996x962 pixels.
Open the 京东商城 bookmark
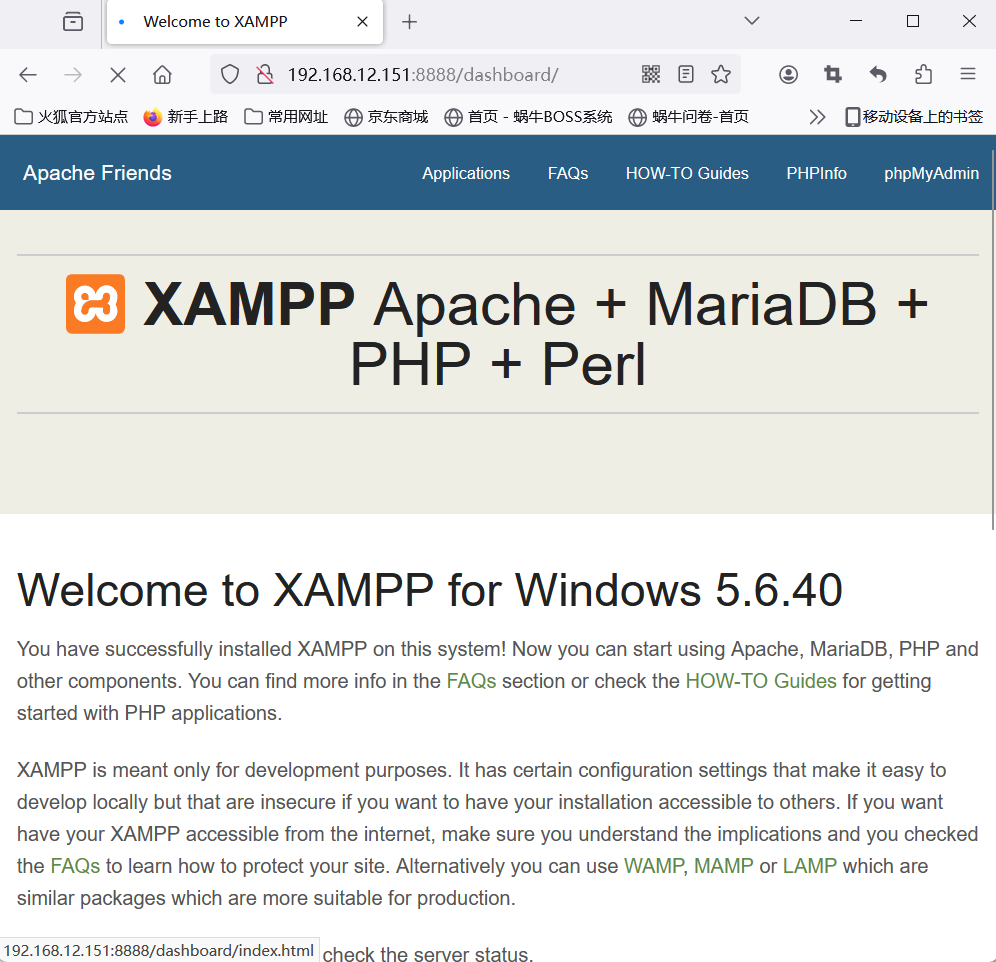pos(386,117)
